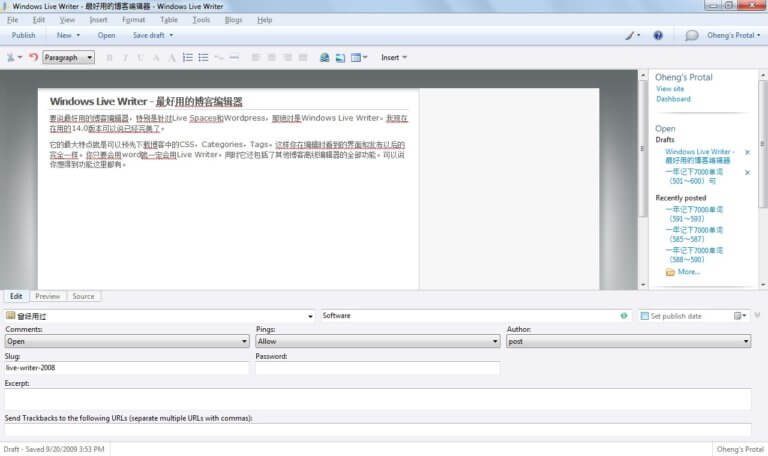Open the pen/edit tools icon top right
The width and height of the screenshot is (768, 456).
pyautogui.click(x=632, y=35)
